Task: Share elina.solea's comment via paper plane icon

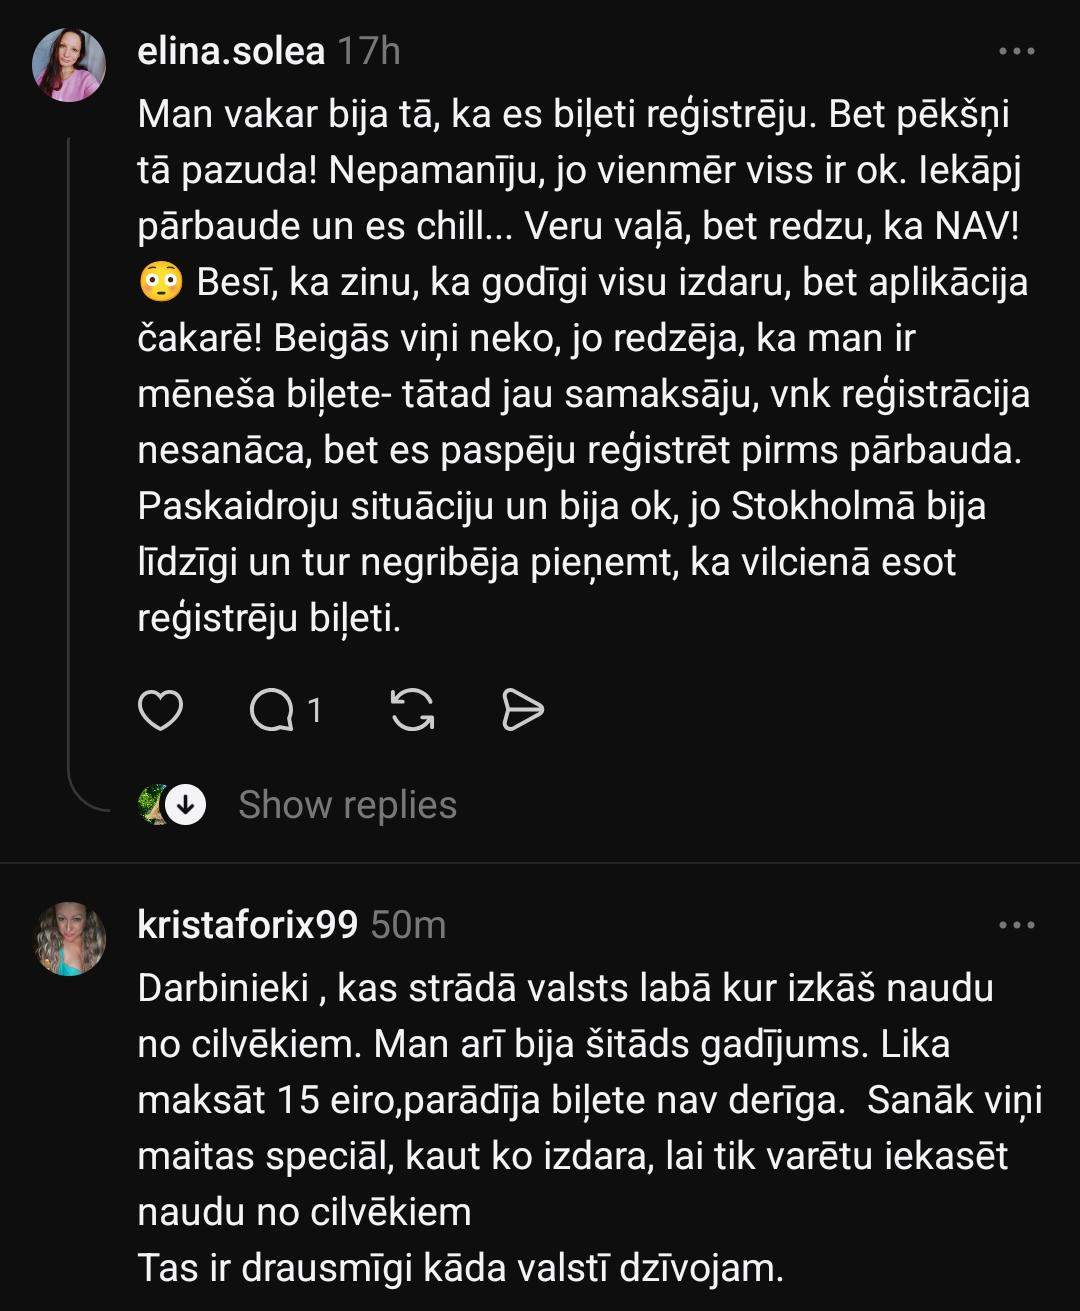Action: (521, 711)
